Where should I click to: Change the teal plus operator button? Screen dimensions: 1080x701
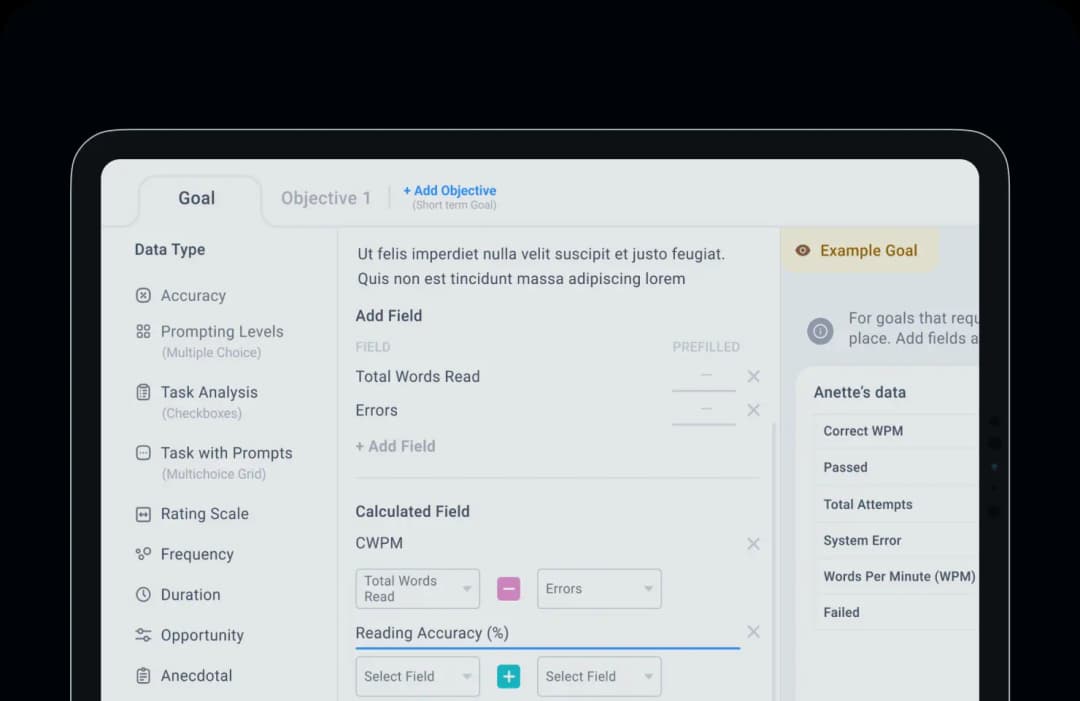pos(508,676)
